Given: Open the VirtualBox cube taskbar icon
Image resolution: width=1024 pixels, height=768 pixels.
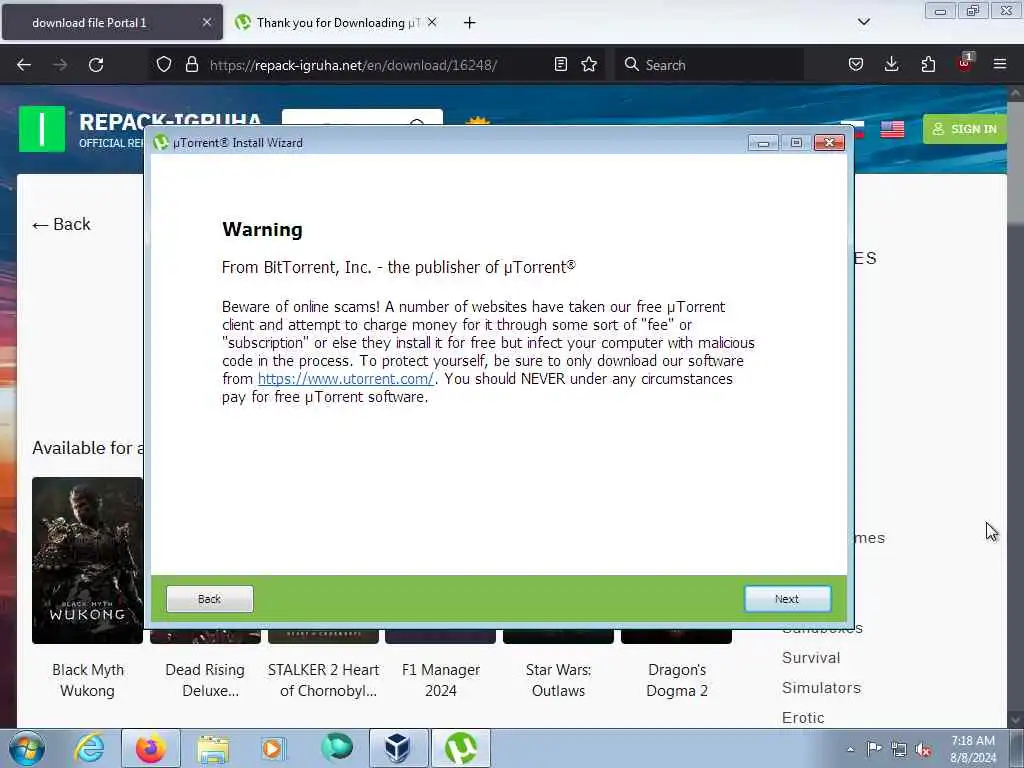Looking at the screenshot, I should (398, 748).
